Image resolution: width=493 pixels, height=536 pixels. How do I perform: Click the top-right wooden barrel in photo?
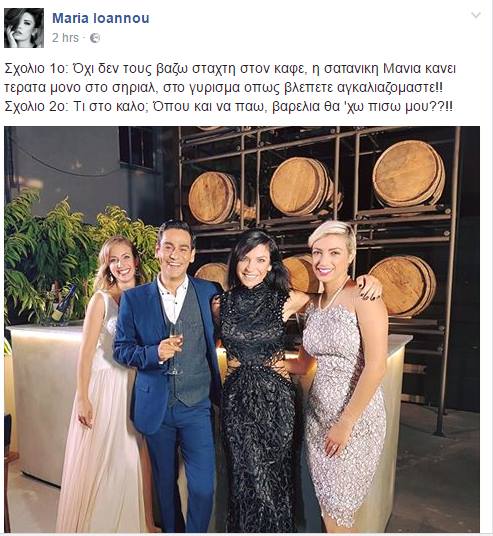[x=409, y=174]
